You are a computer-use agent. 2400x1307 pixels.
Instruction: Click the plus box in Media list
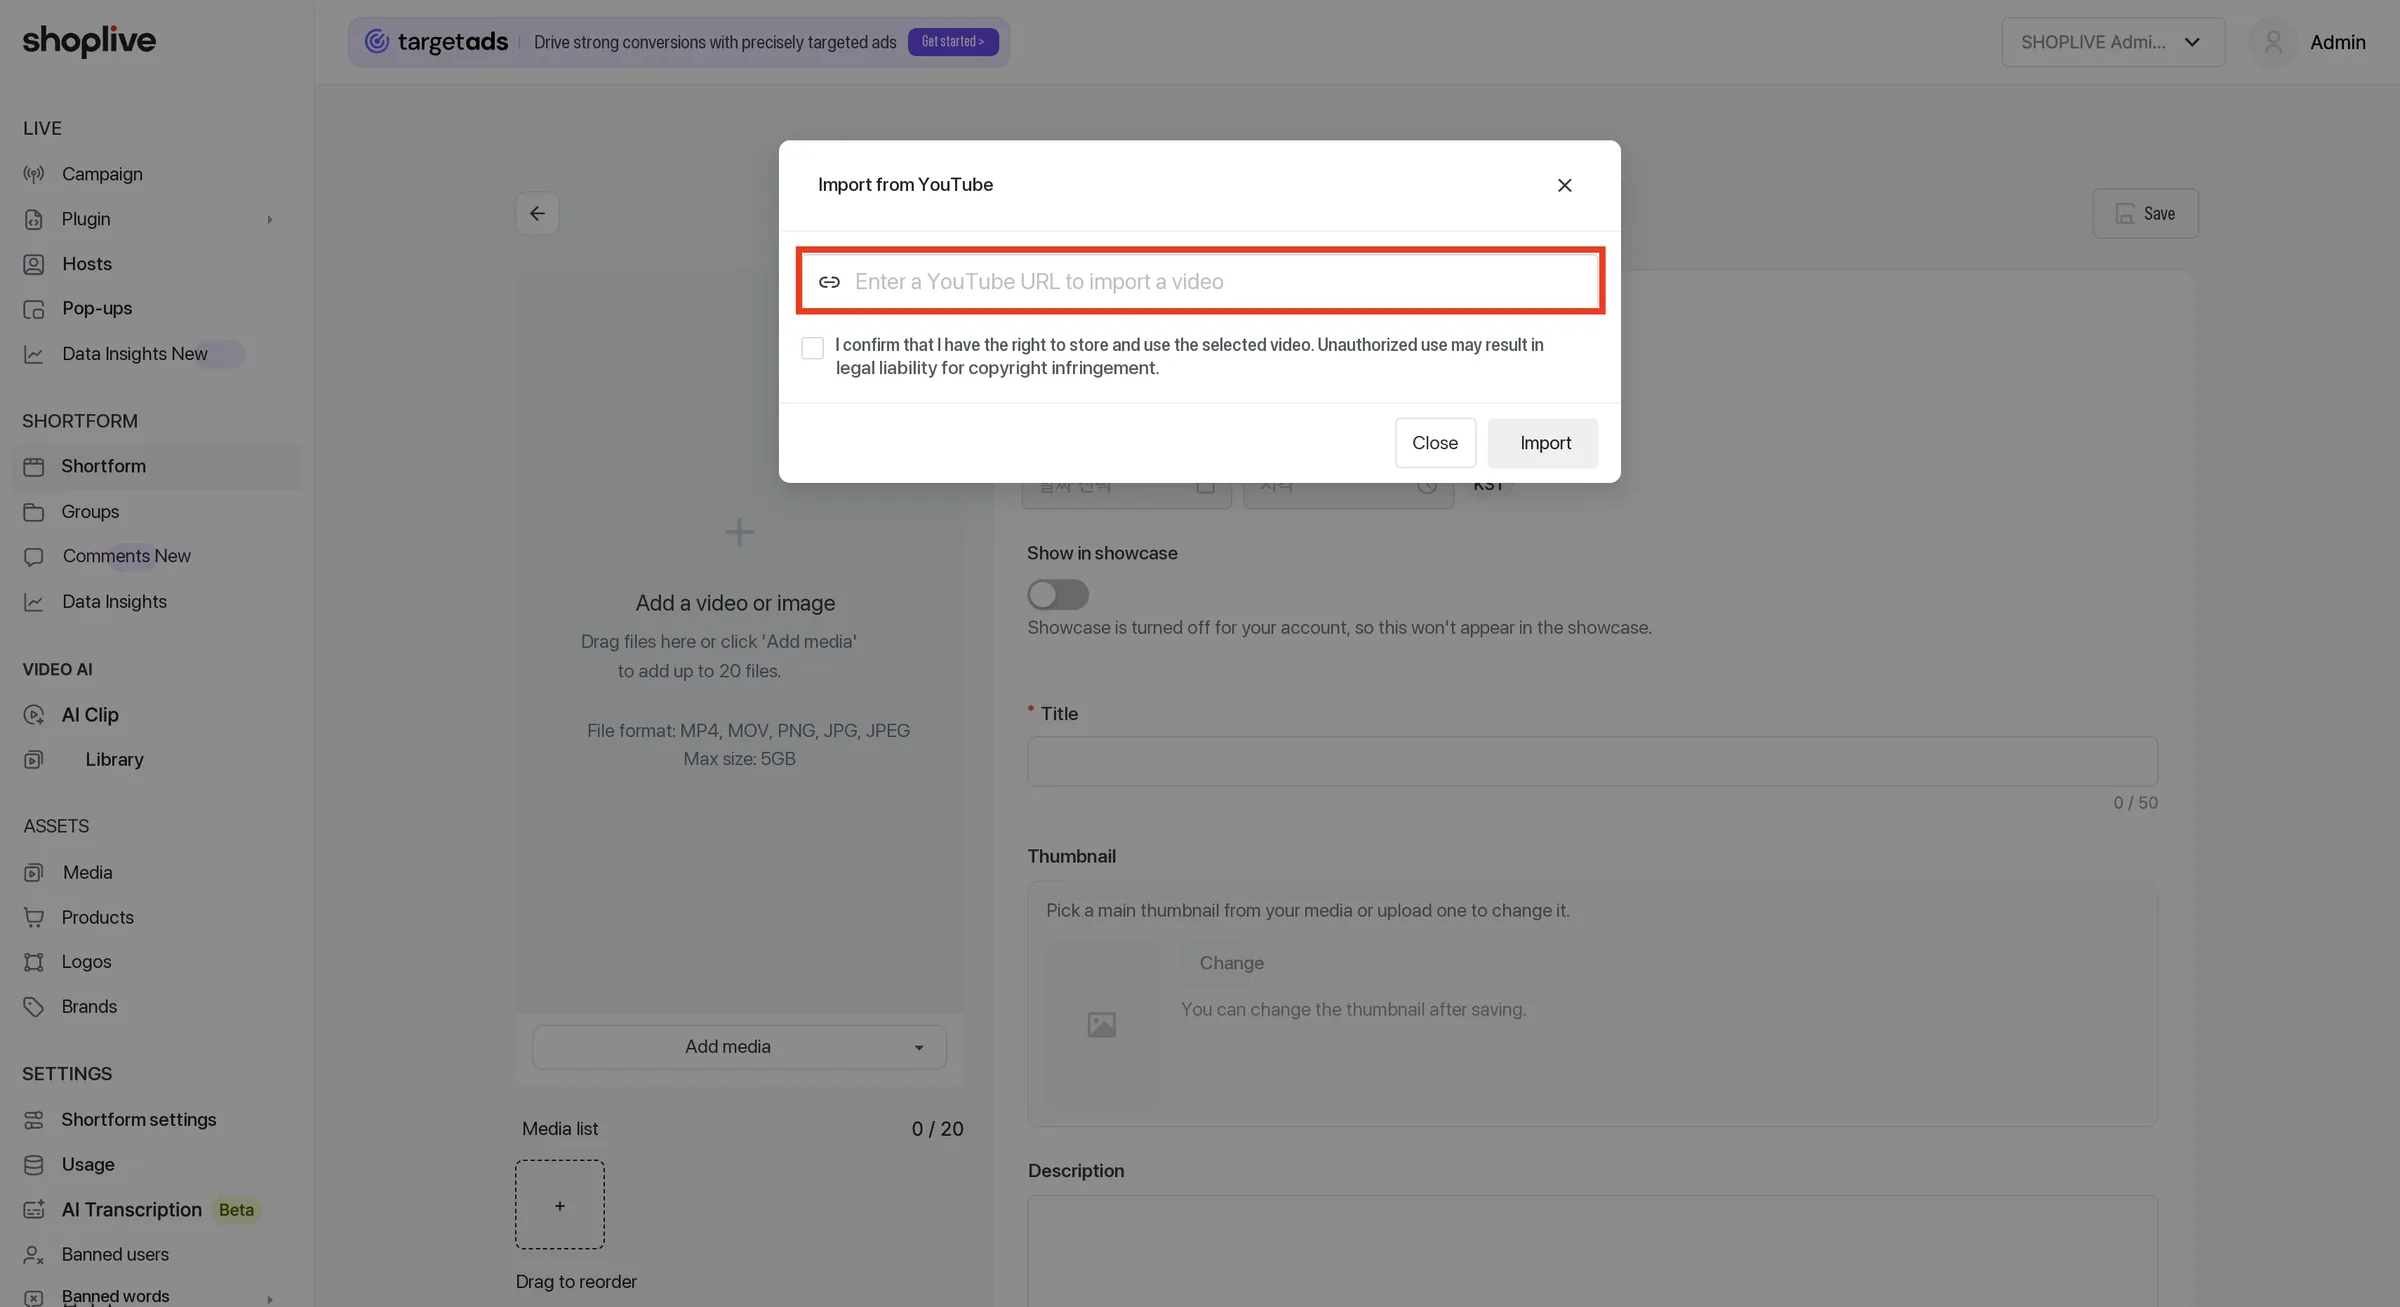[560, 1205]
